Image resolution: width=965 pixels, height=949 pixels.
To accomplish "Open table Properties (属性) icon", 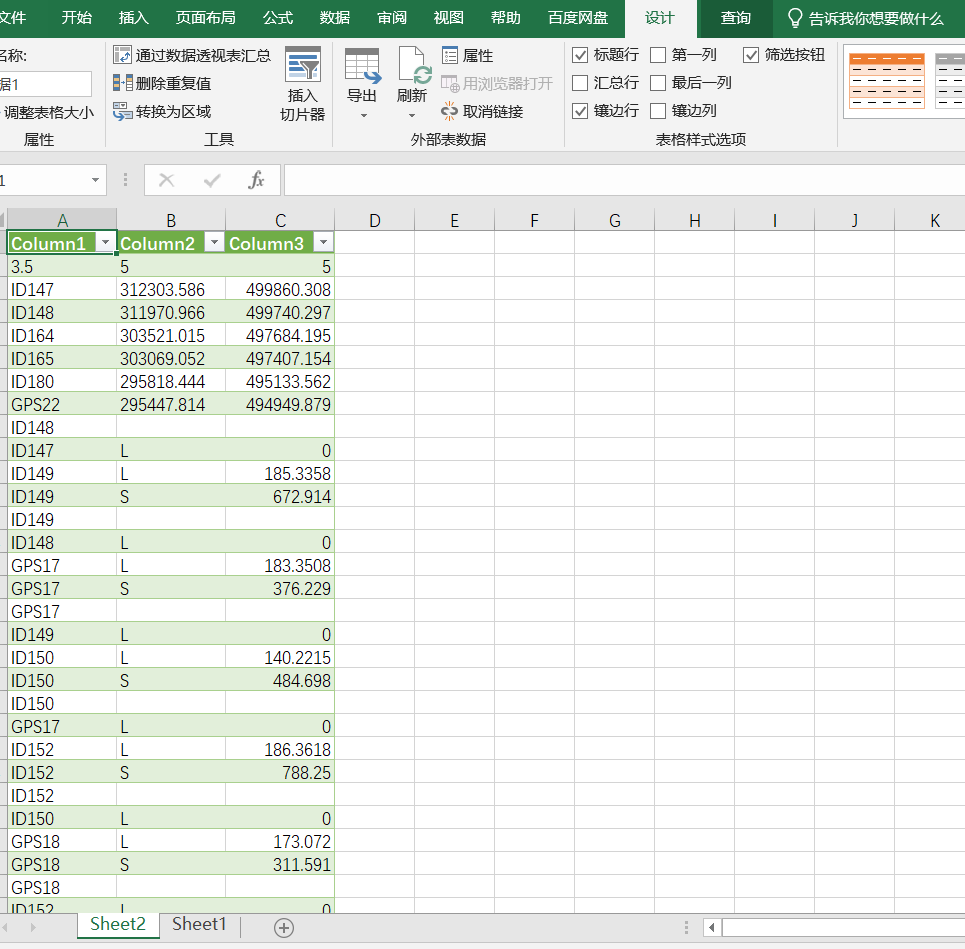I will pos(450,55).
